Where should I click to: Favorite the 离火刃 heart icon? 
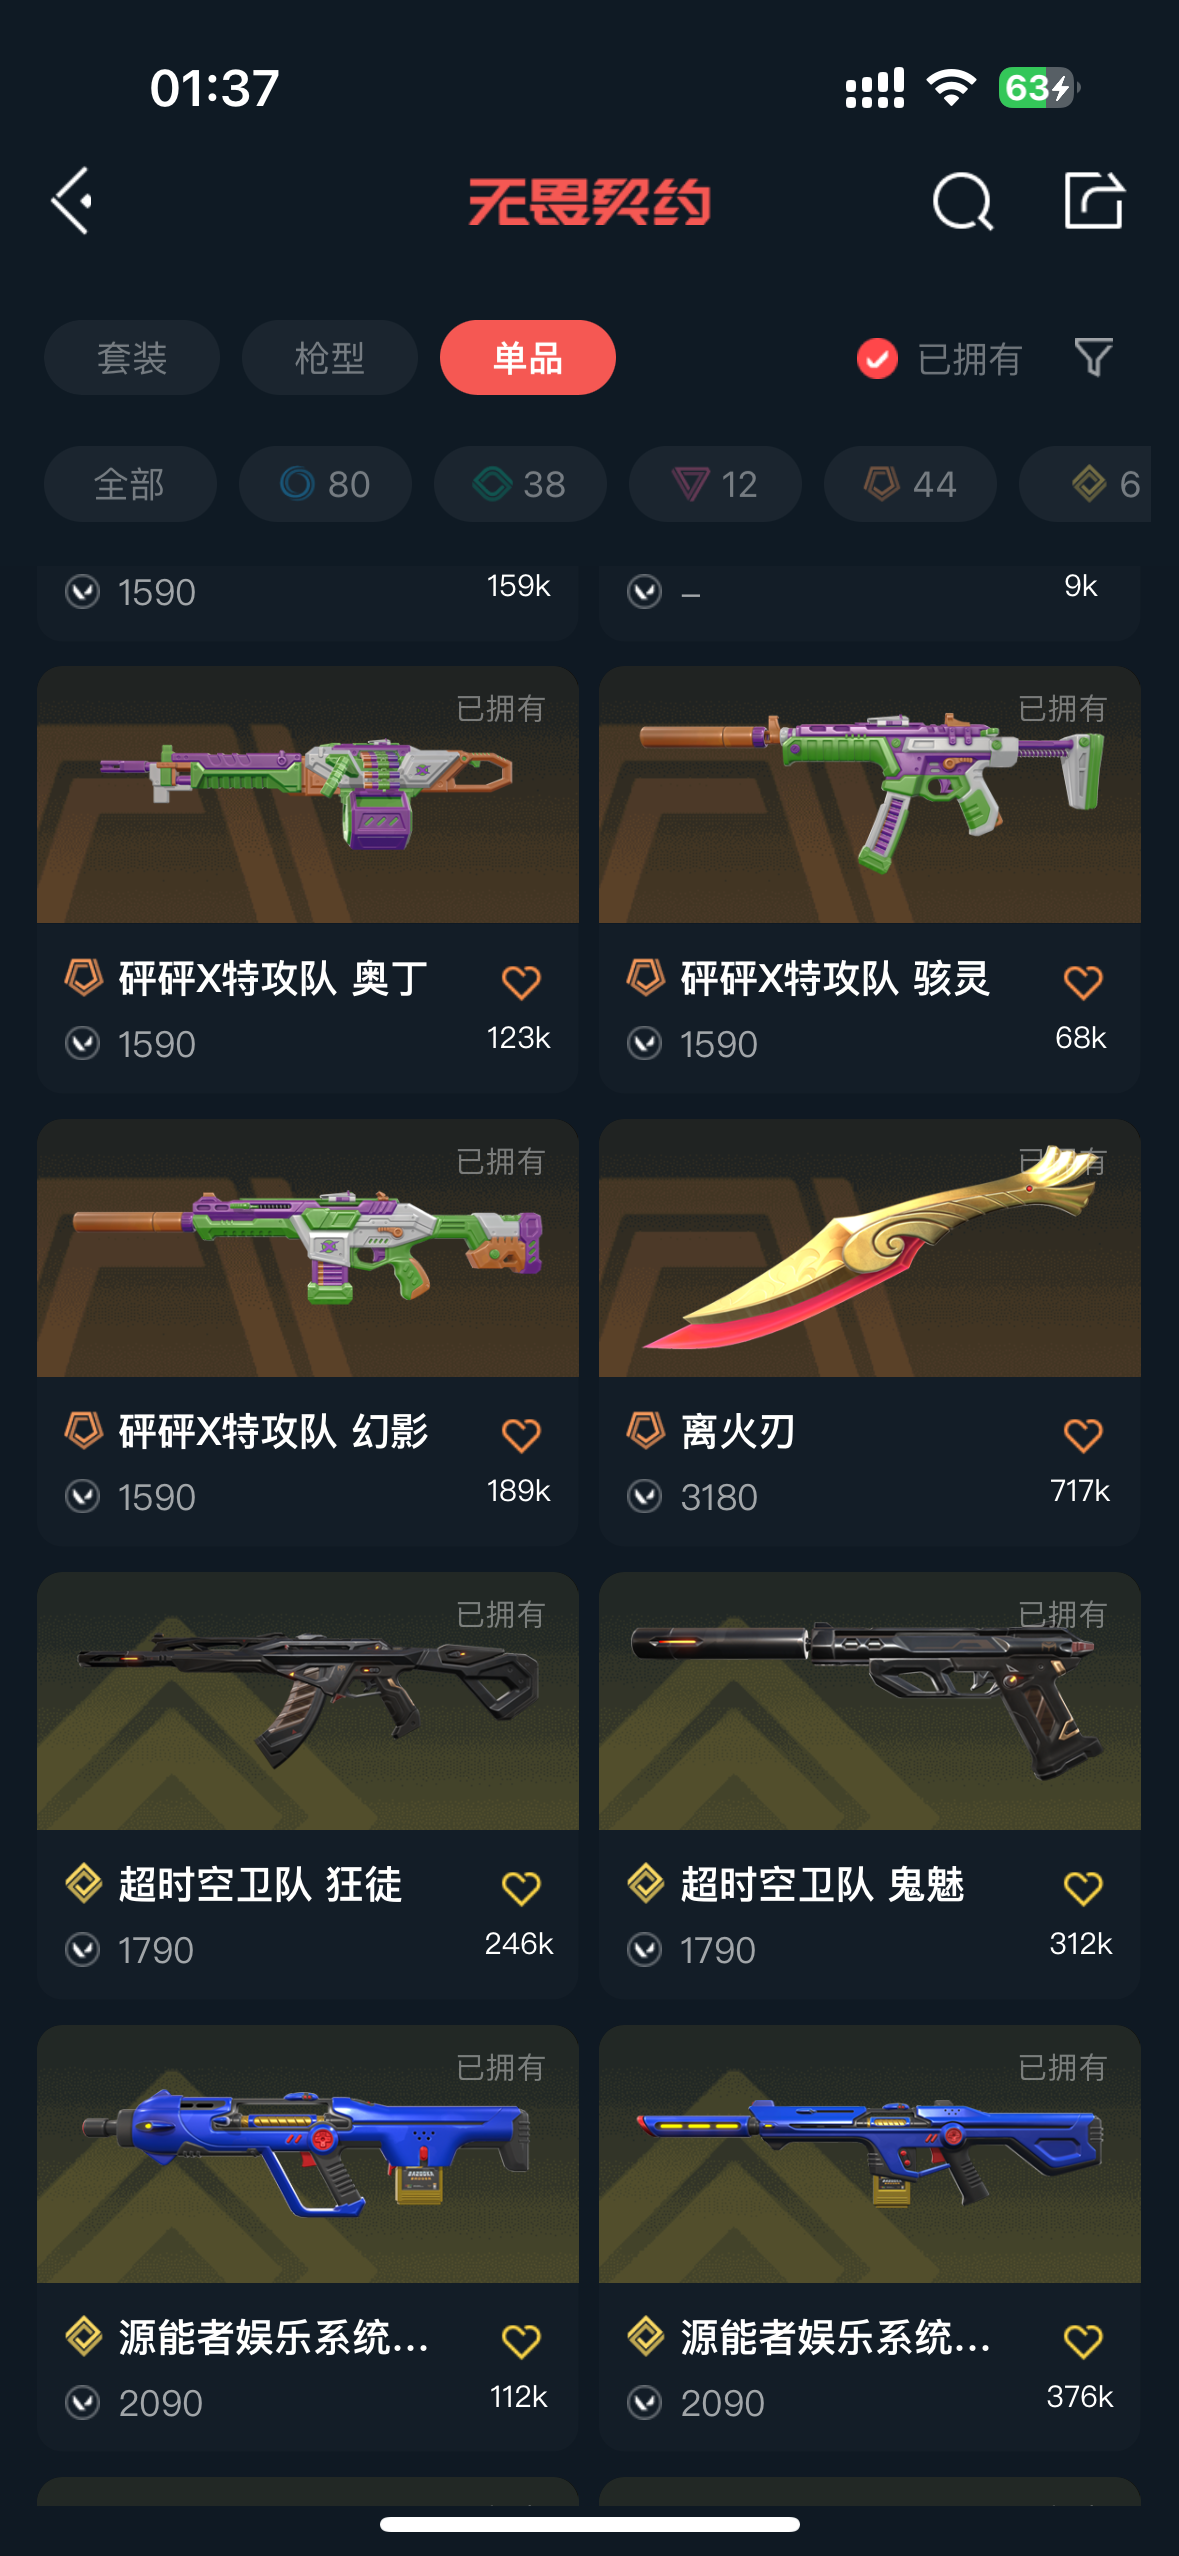1083,1435
